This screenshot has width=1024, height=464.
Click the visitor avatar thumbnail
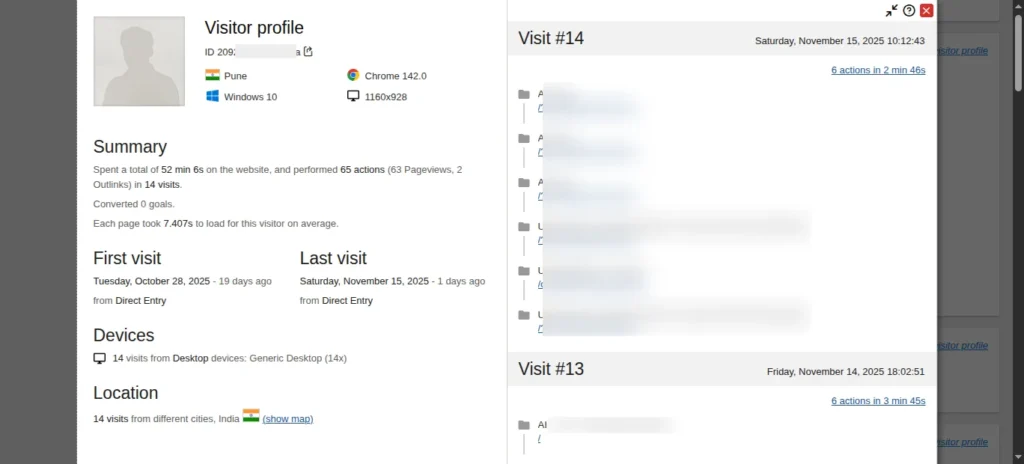click(x=139, y=61)
